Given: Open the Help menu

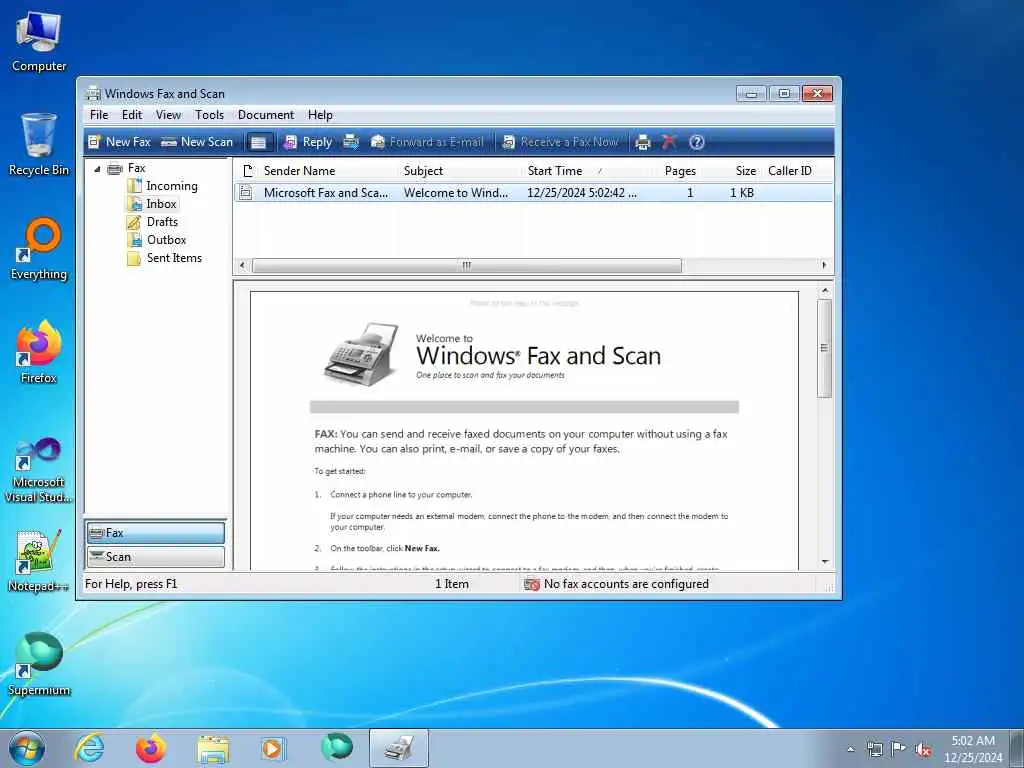Looking at the screenshot, I should (x=320, y=115).
